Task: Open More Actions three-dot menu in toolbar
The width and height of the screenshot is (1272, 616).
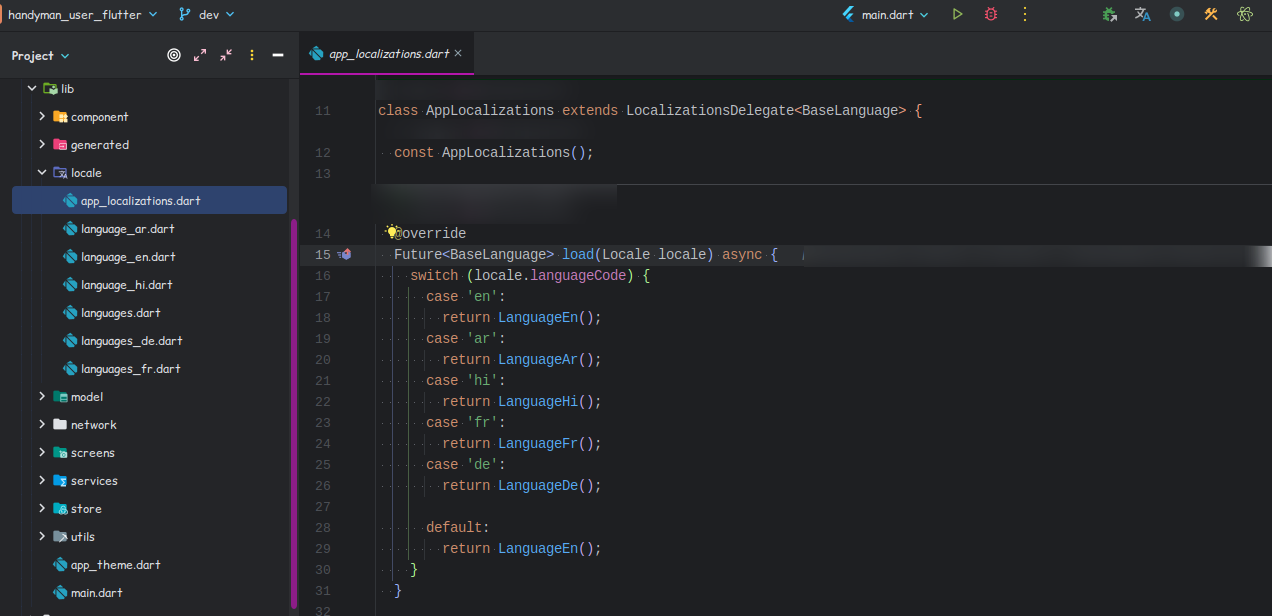Action: tap(1024, 14)
